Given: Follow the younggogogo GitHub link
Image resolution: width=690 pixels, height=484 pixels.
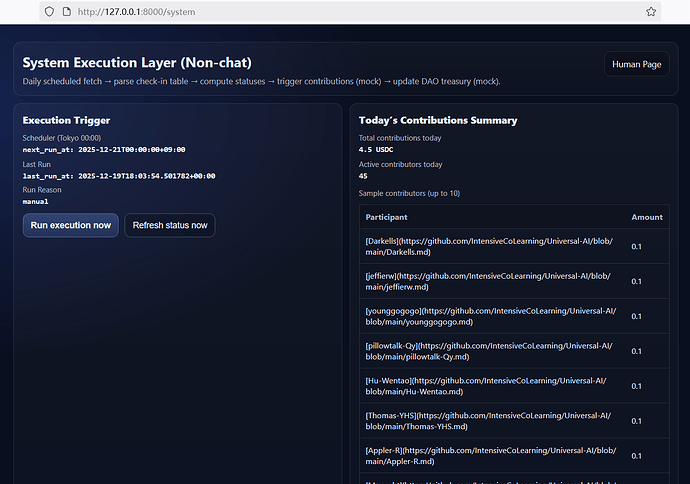Looking at the screenshot, I should click(488, 316).
